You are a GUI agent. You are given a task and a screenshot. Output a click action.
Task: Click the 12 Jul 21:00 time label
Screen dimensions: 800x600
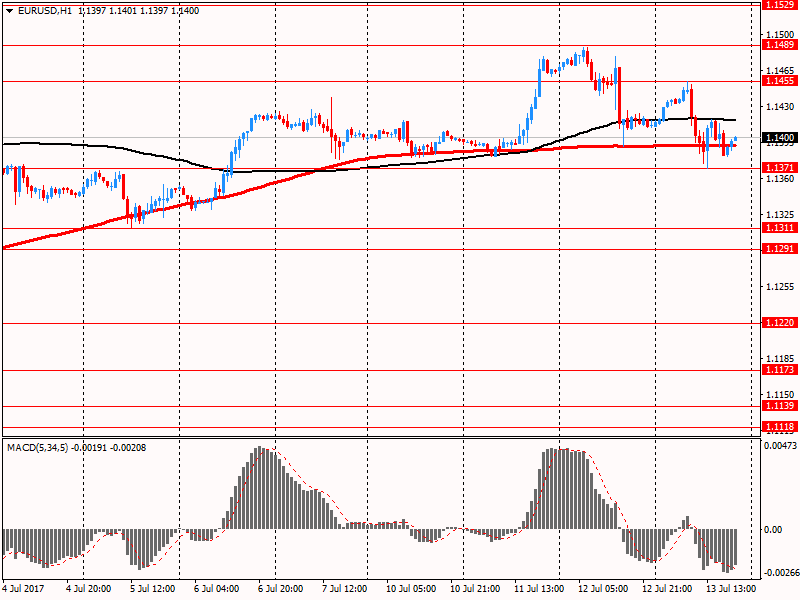[667, 588]
